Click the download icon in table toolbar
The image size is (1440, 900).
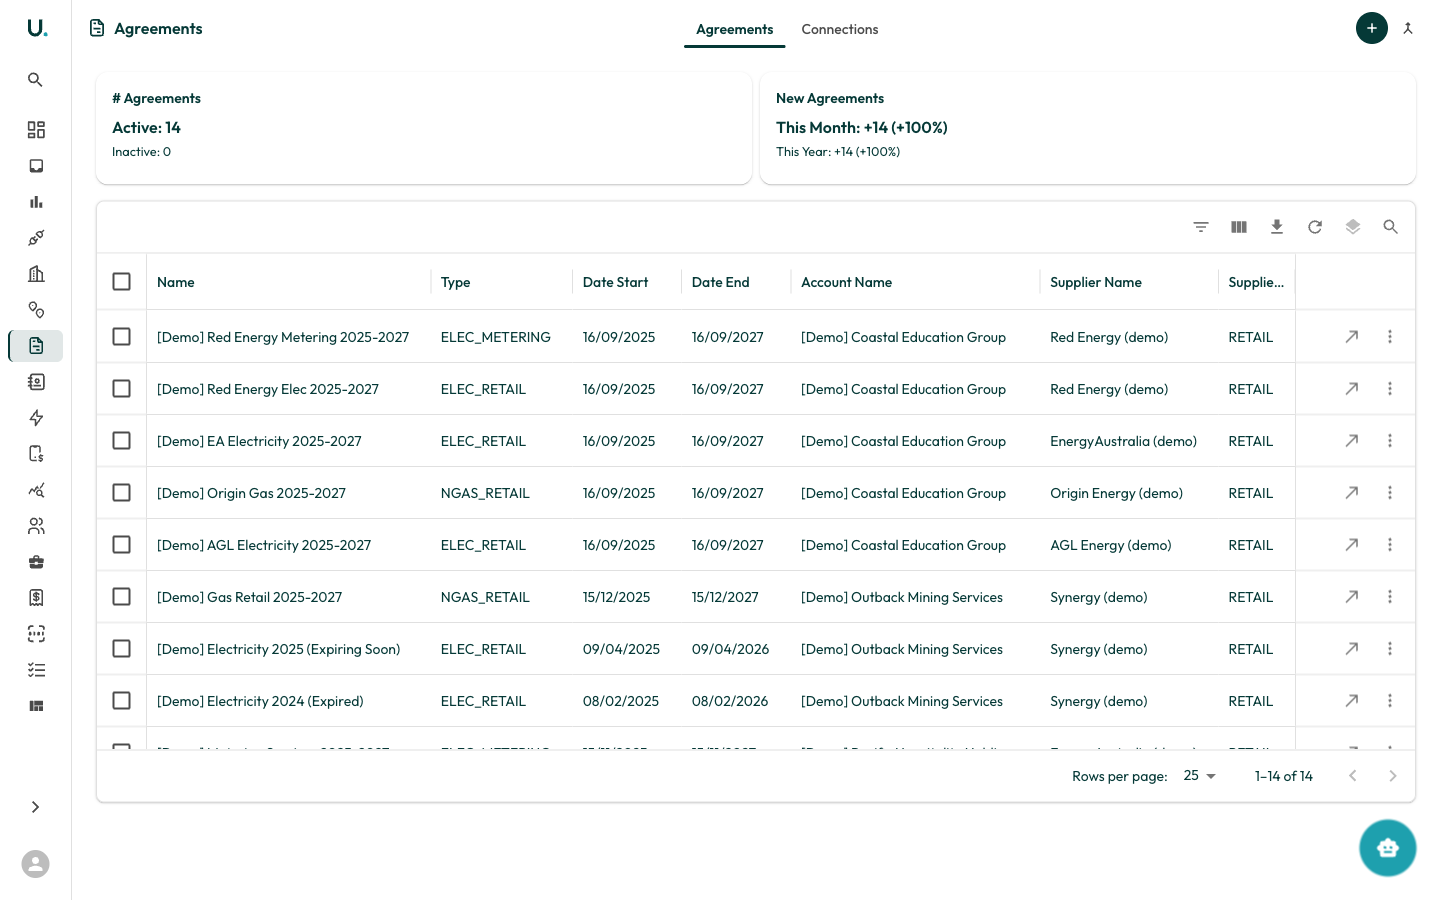(1277, 227)
